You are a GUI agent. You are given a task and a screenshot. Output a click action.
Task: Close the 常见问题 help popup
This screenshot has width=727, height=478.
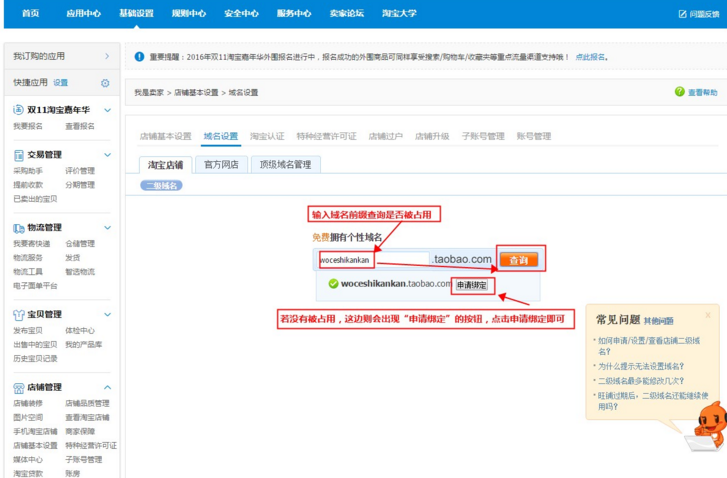point(708,315)
